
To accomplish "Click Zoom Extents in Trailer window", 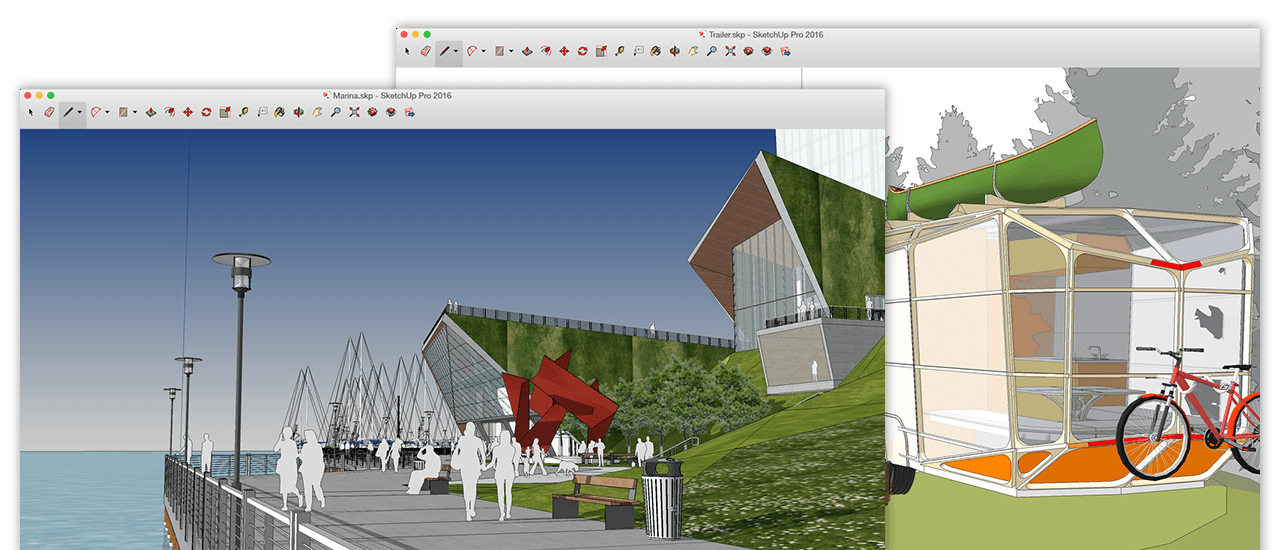I will pos(730,50).
